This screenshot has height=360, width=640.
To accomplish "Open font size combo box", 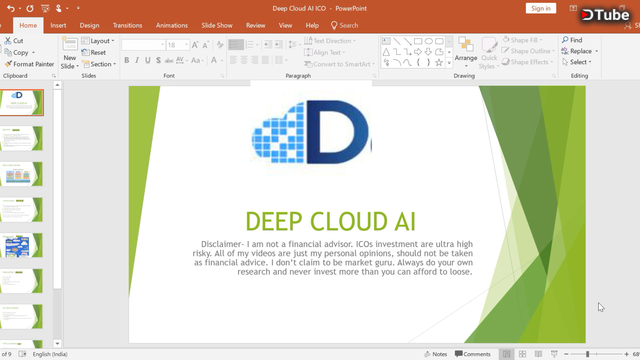I will pos(178,45).
